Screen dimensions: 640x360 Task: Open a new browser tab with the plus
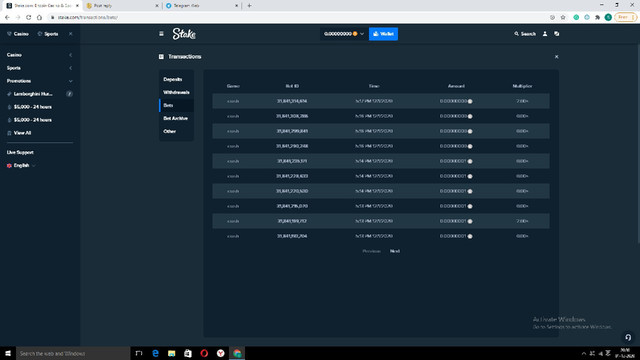click(249, 6)
